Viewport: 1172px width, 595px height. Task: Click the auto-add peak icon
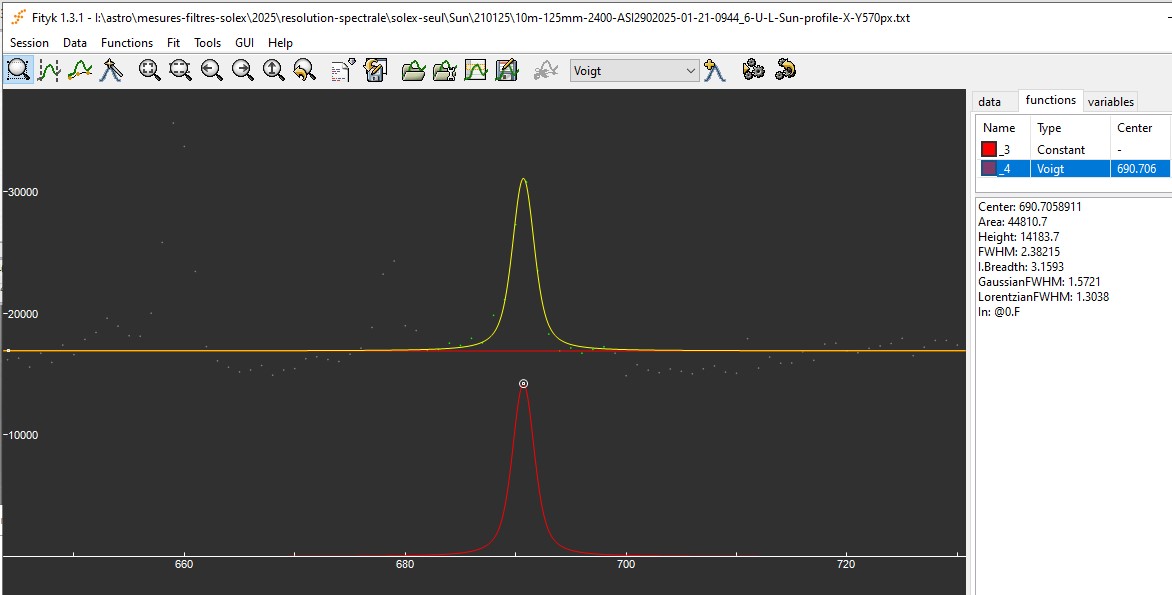(714, 70)
